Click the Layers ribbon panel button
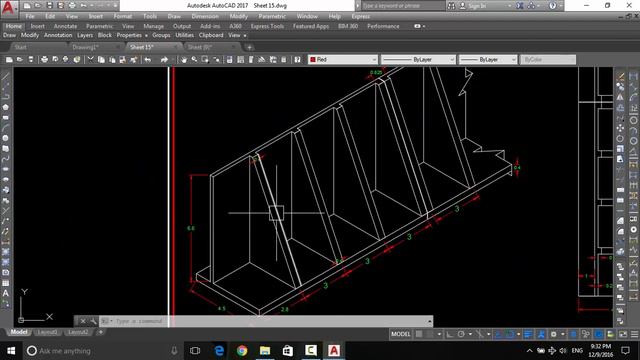This screenshot has width=640, height=360. [85, 36]
